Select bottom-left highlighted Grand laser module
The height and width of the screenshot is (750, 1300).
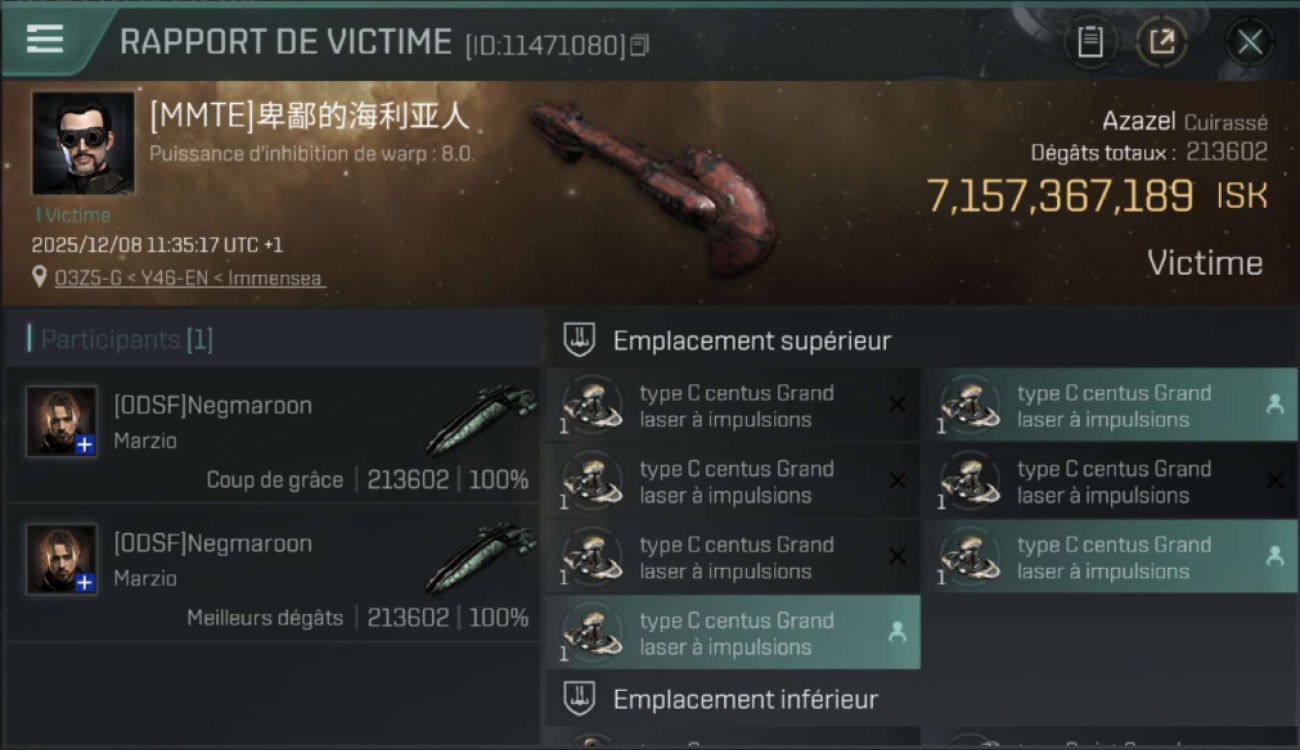(733, 632)
